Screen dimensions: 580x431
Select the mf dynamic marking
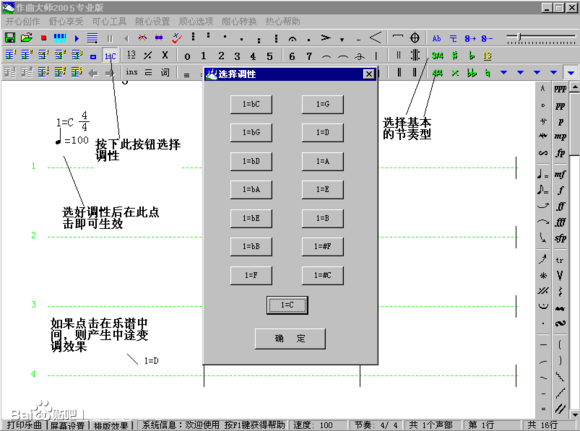click(x=560, y=174)
